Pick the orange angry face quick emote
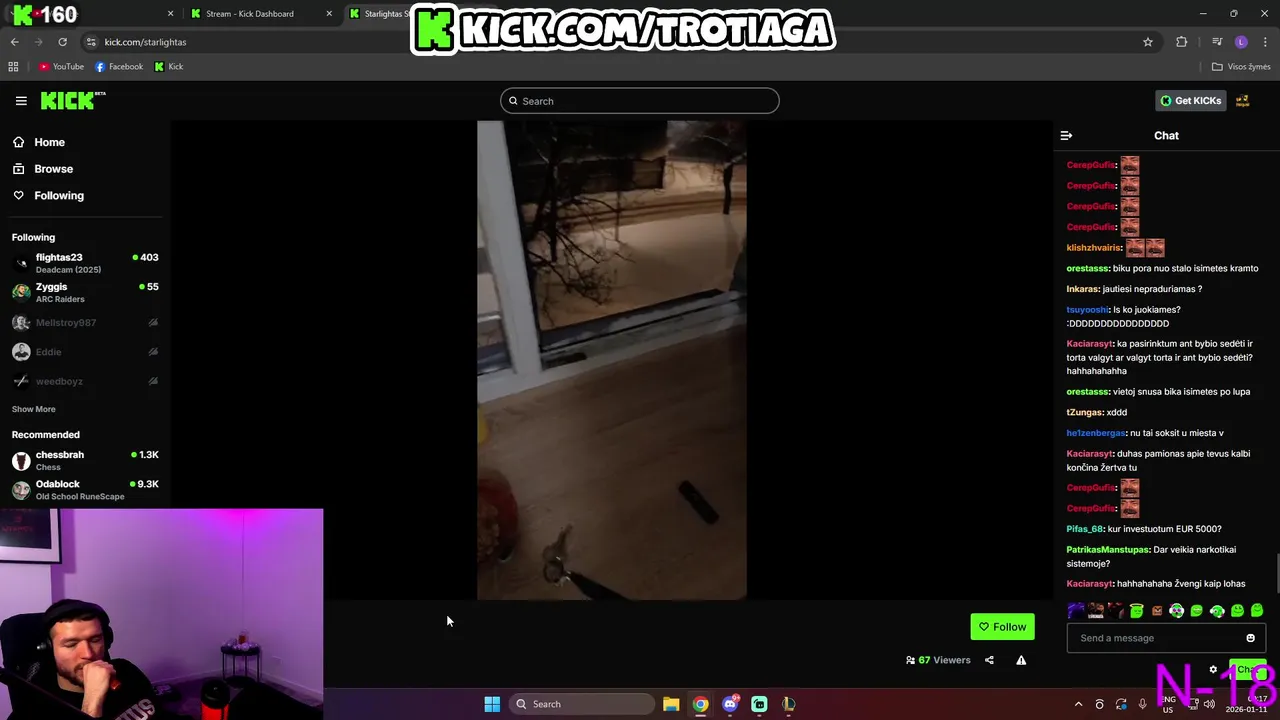The height and width of the screenshot is (720, 1280). pyautogui.click(x=1157, y=610)
